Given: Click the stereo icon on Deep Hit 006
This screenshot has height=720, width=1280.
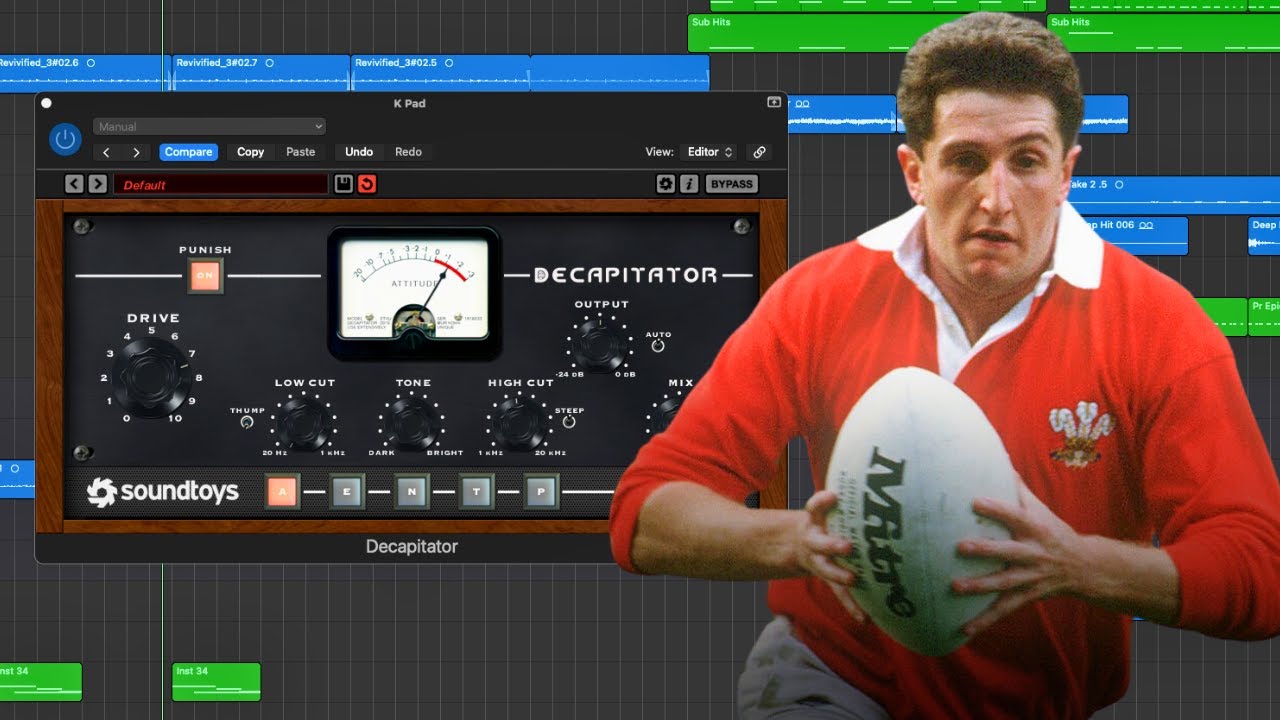Looking at the screenshot, I should coord(1146,226).
